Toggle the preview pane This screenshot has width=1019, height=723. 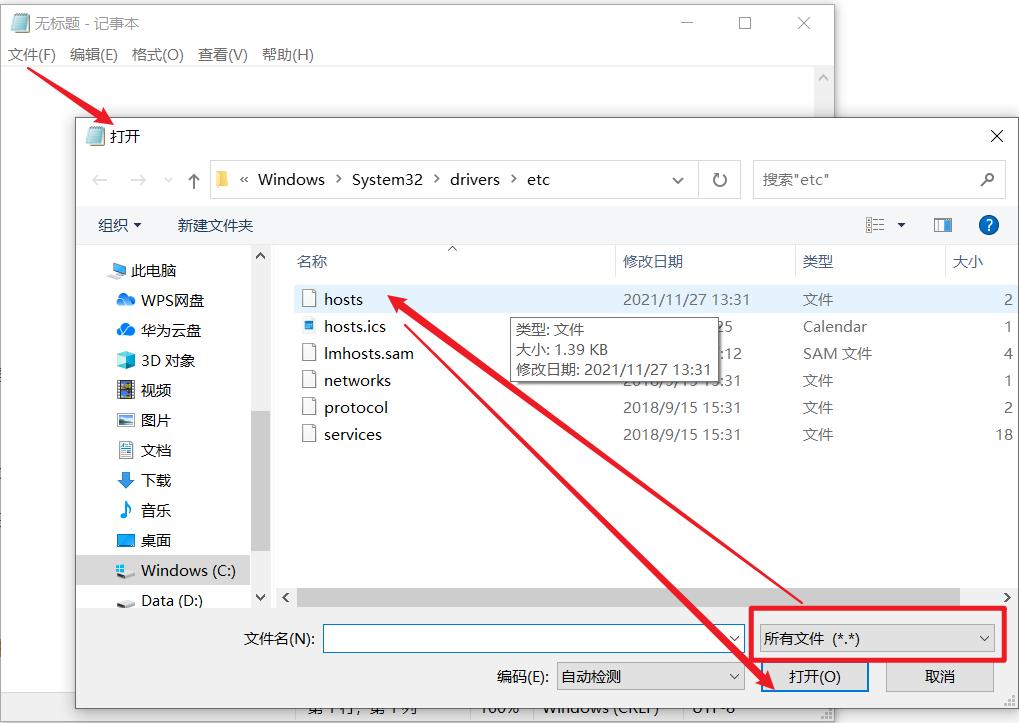point(942,224)
